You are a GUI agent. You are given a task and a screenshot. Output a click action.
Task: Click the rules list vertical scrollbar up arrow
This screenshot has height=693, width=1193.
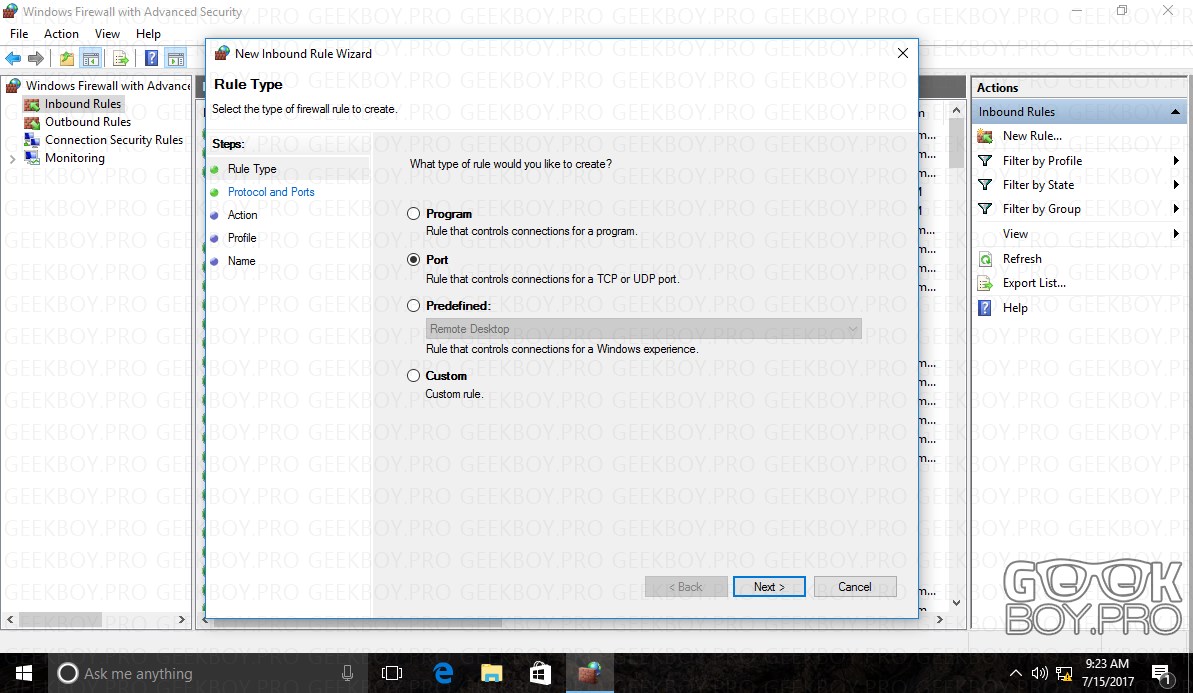coord(956,111)
